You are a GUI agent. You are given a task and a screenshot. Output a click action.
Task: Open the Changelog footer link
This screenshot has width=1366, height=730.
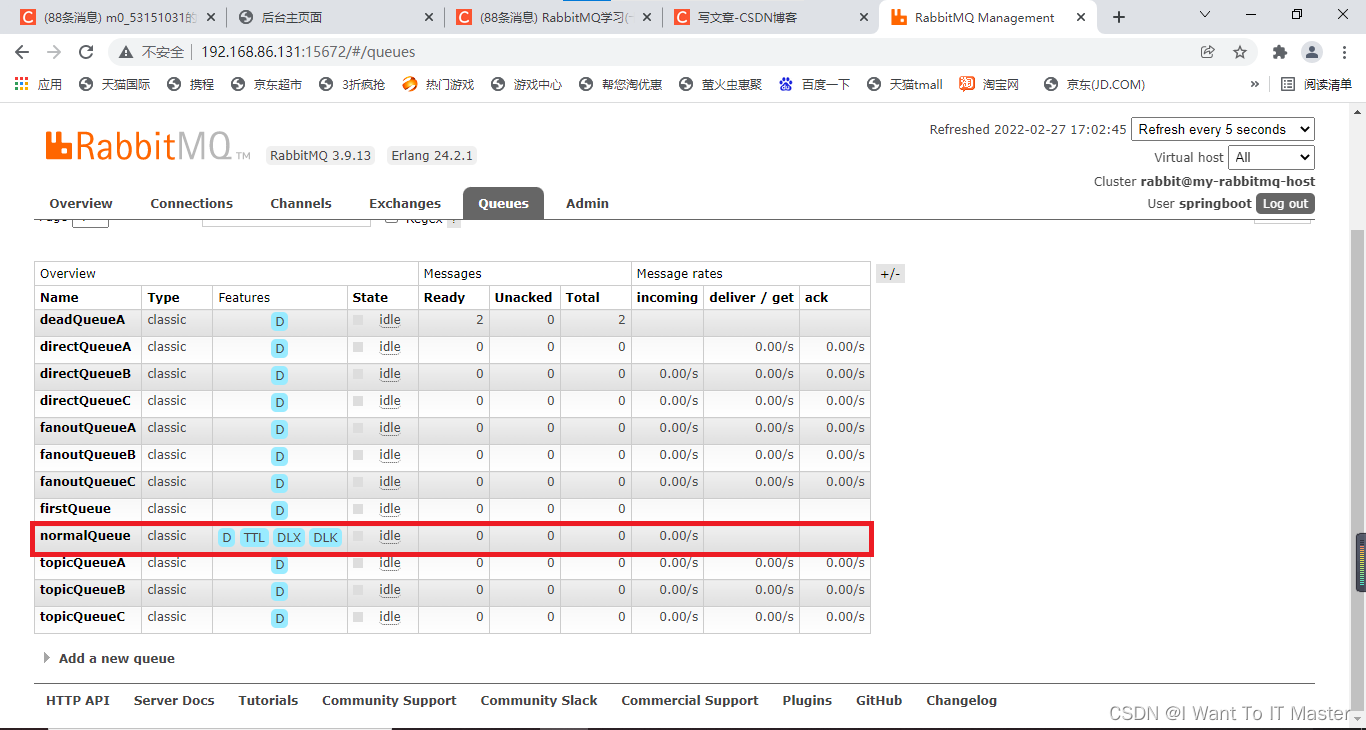click(x=961, y=700)
